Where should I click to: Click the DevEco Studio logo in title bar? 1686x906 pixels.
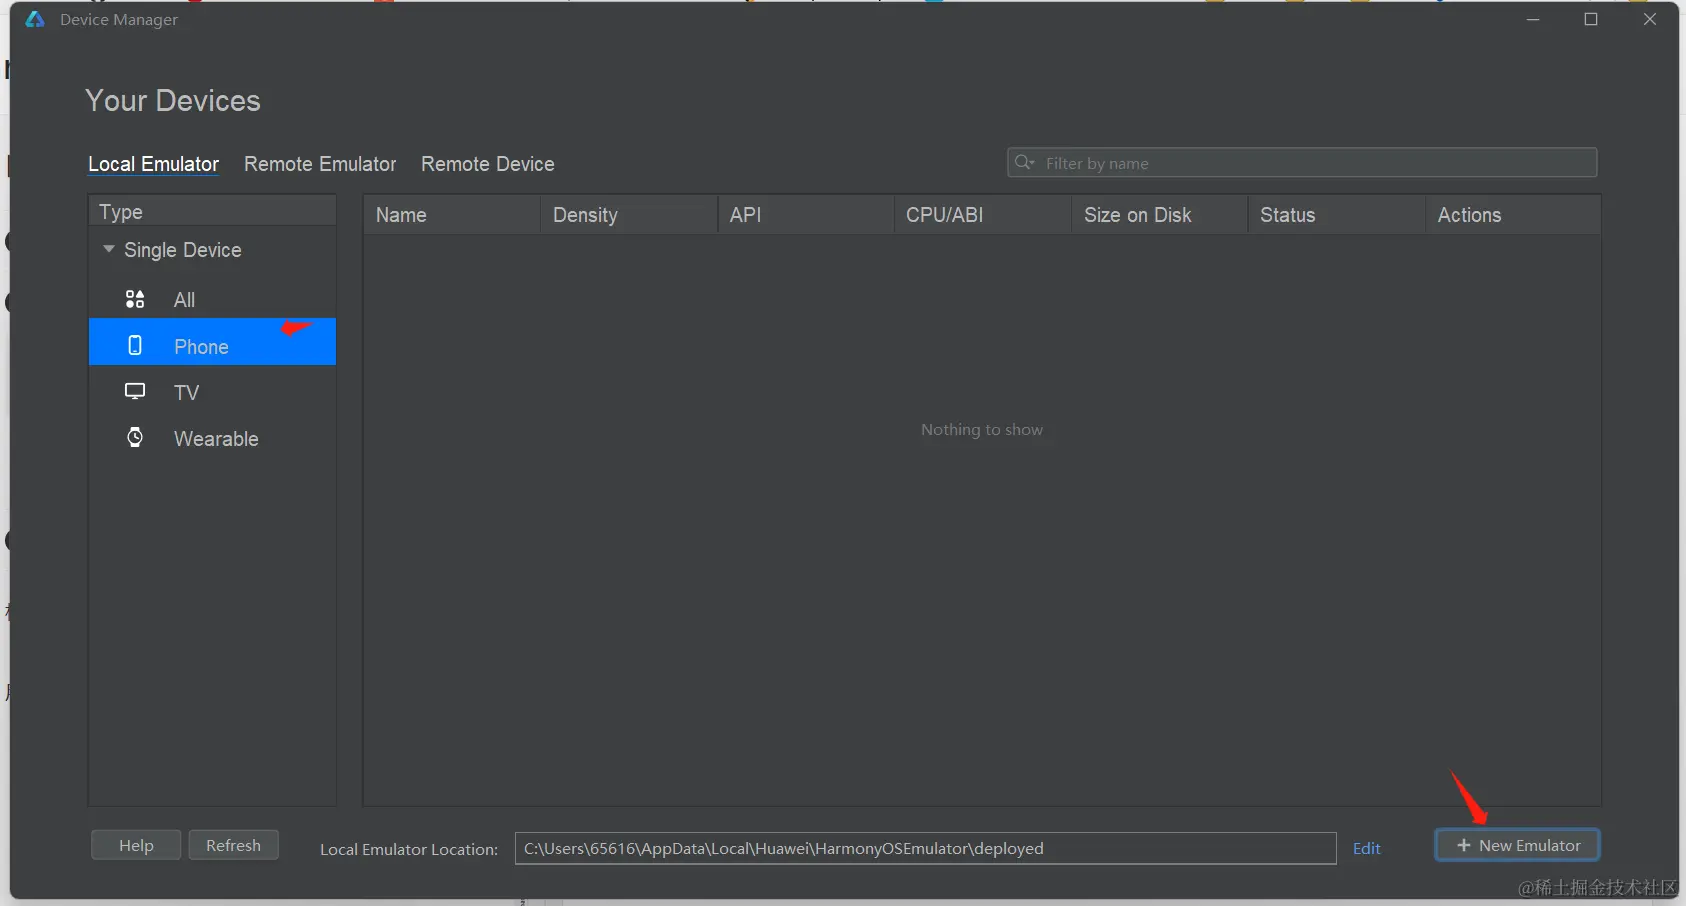click(35, 19)
